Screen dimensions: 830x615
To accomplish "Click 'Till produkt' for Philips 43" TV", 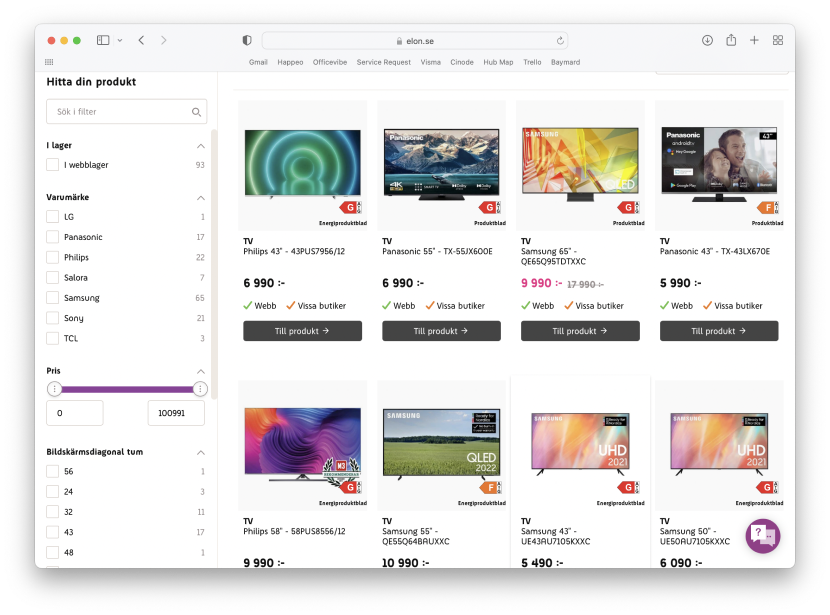I will point(302,331).
